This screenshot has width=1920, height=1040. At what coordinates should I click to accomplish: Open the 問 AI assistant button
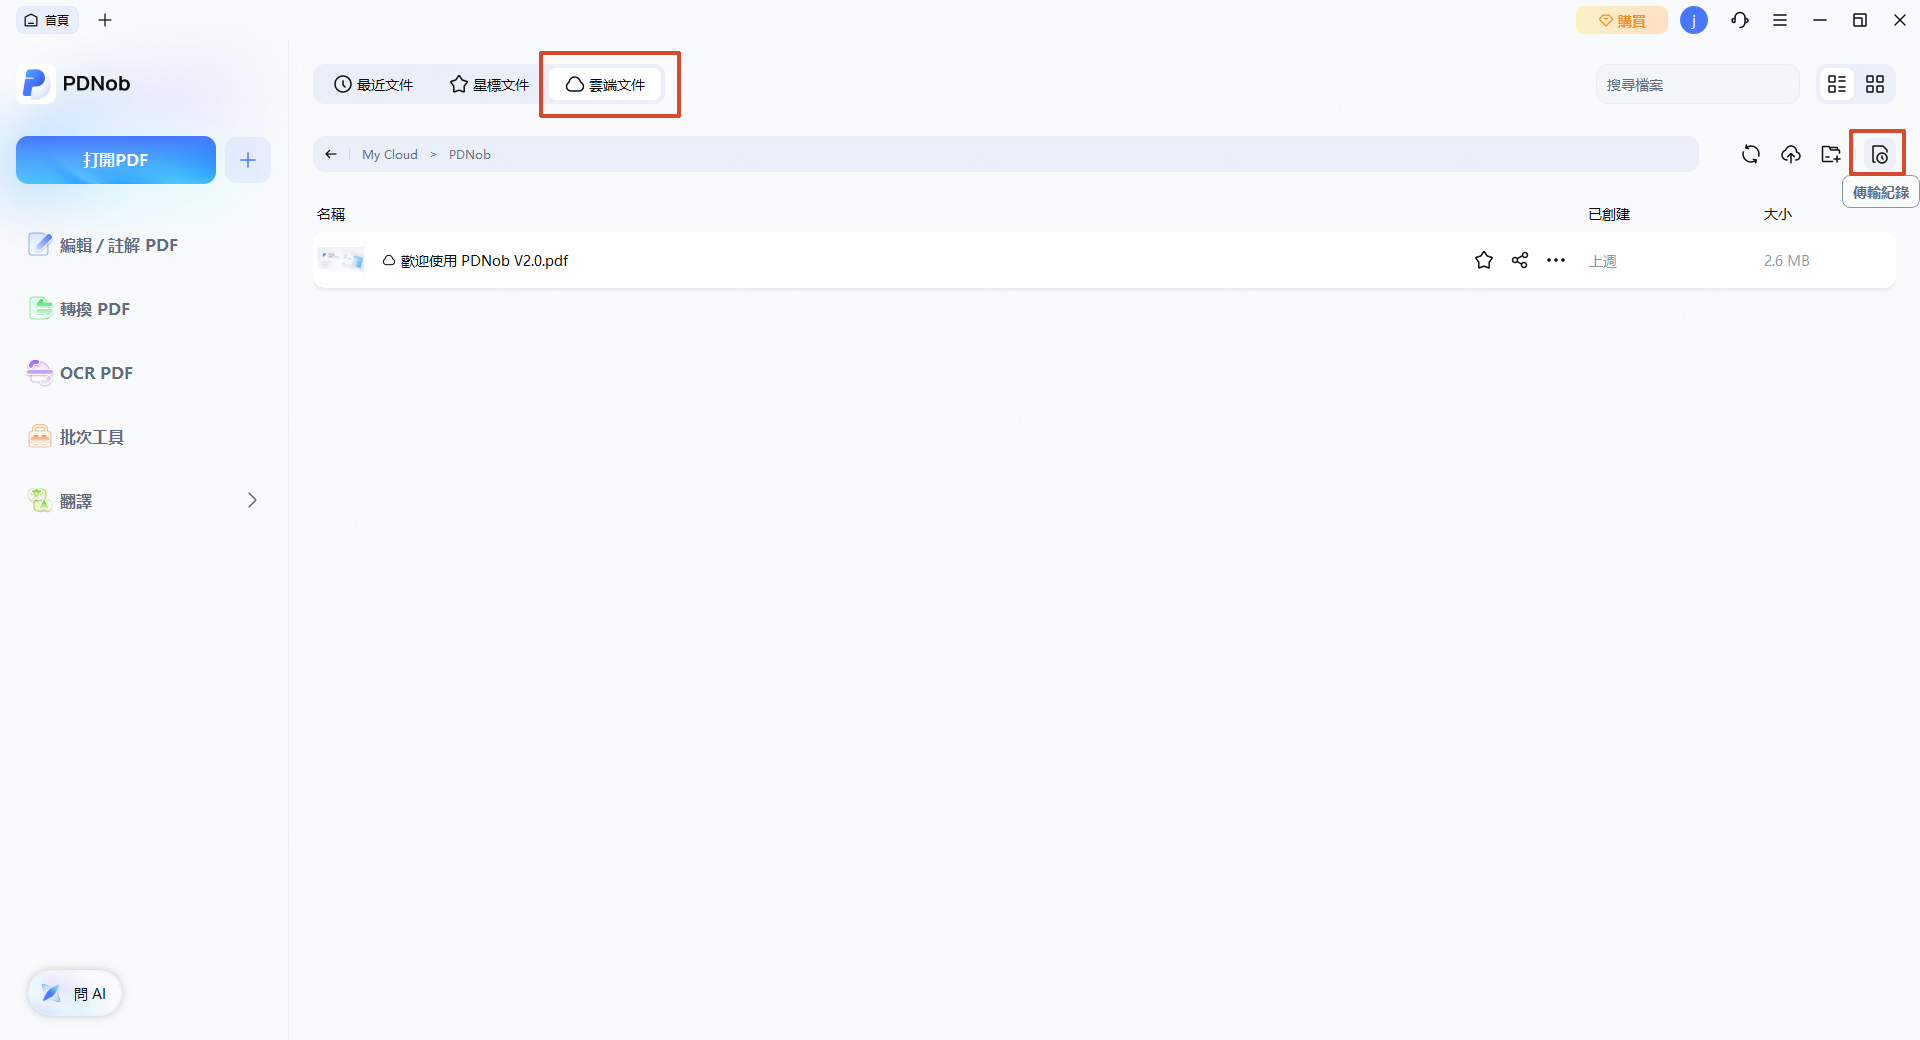(x=75, y=993)
